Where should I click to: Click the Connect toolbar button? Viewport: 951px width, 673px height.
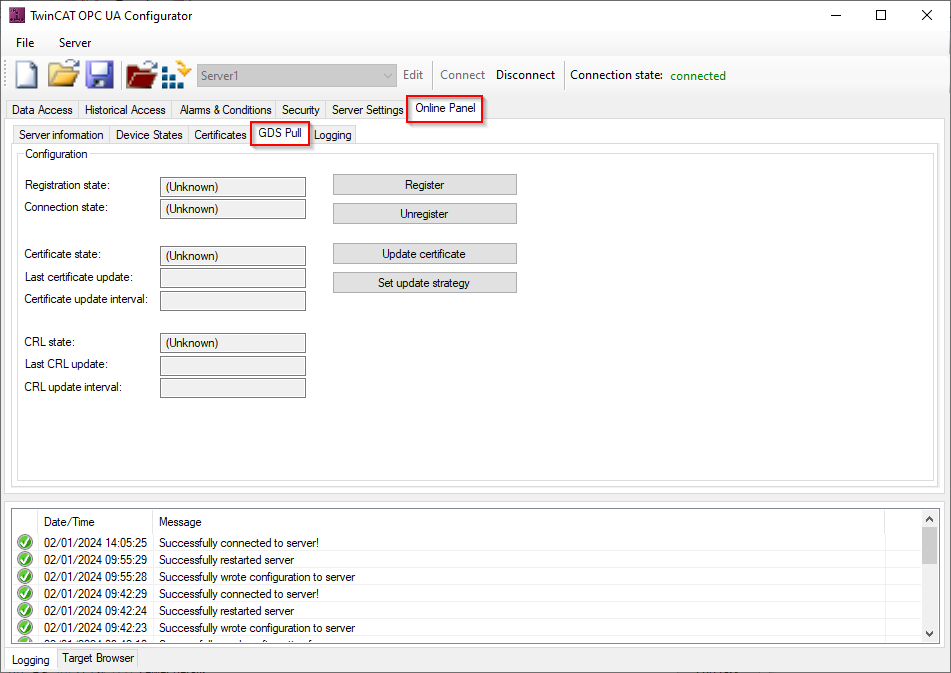[x=462, y=75]
